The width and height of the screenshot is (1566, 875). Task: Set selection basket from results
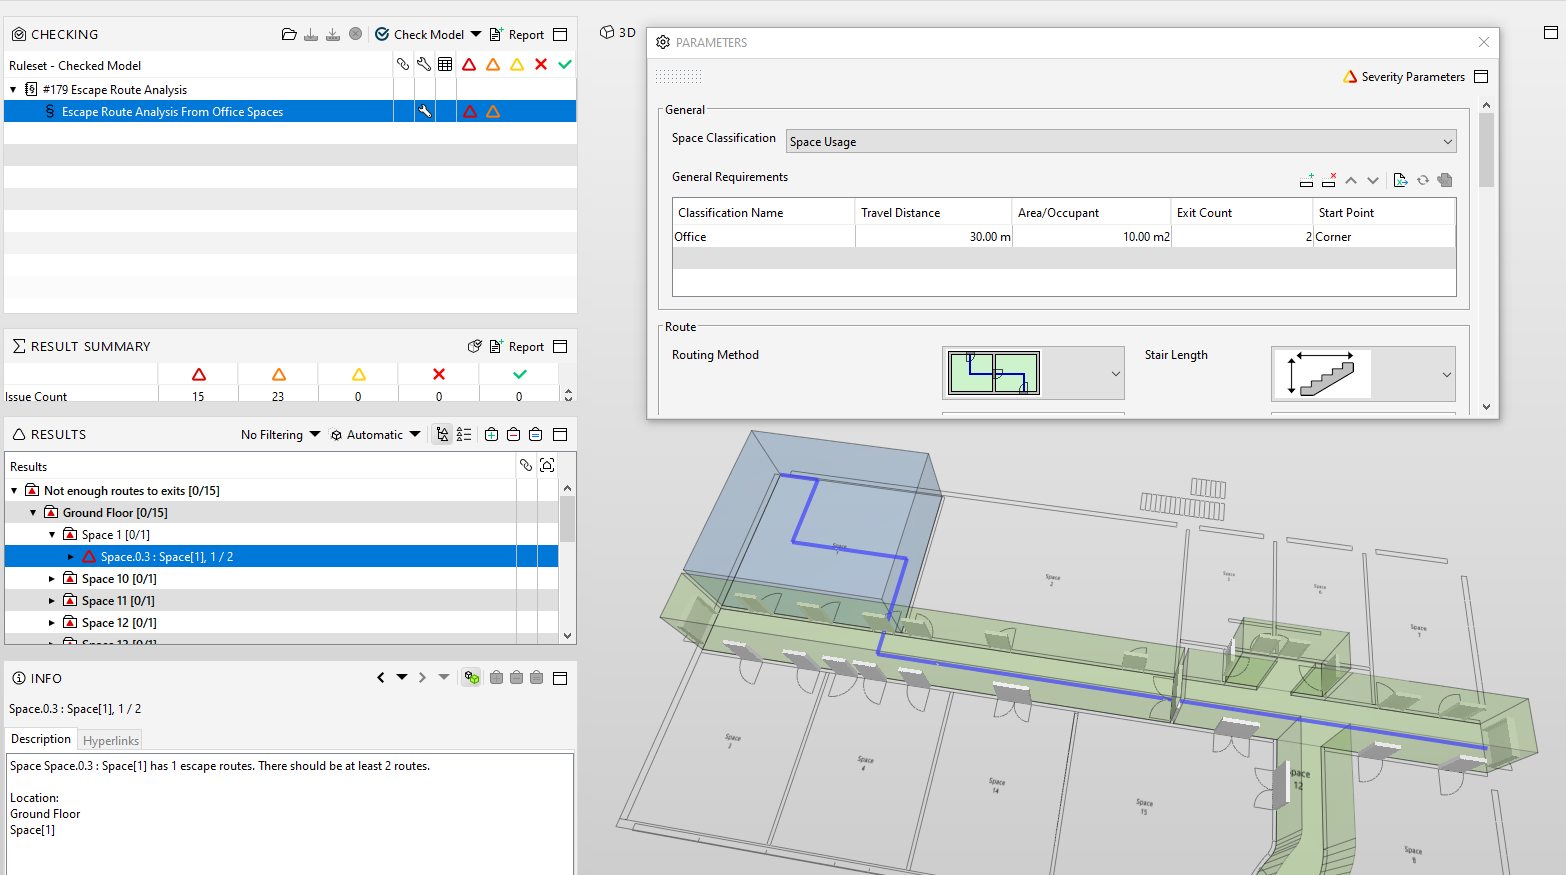[535, 434]
